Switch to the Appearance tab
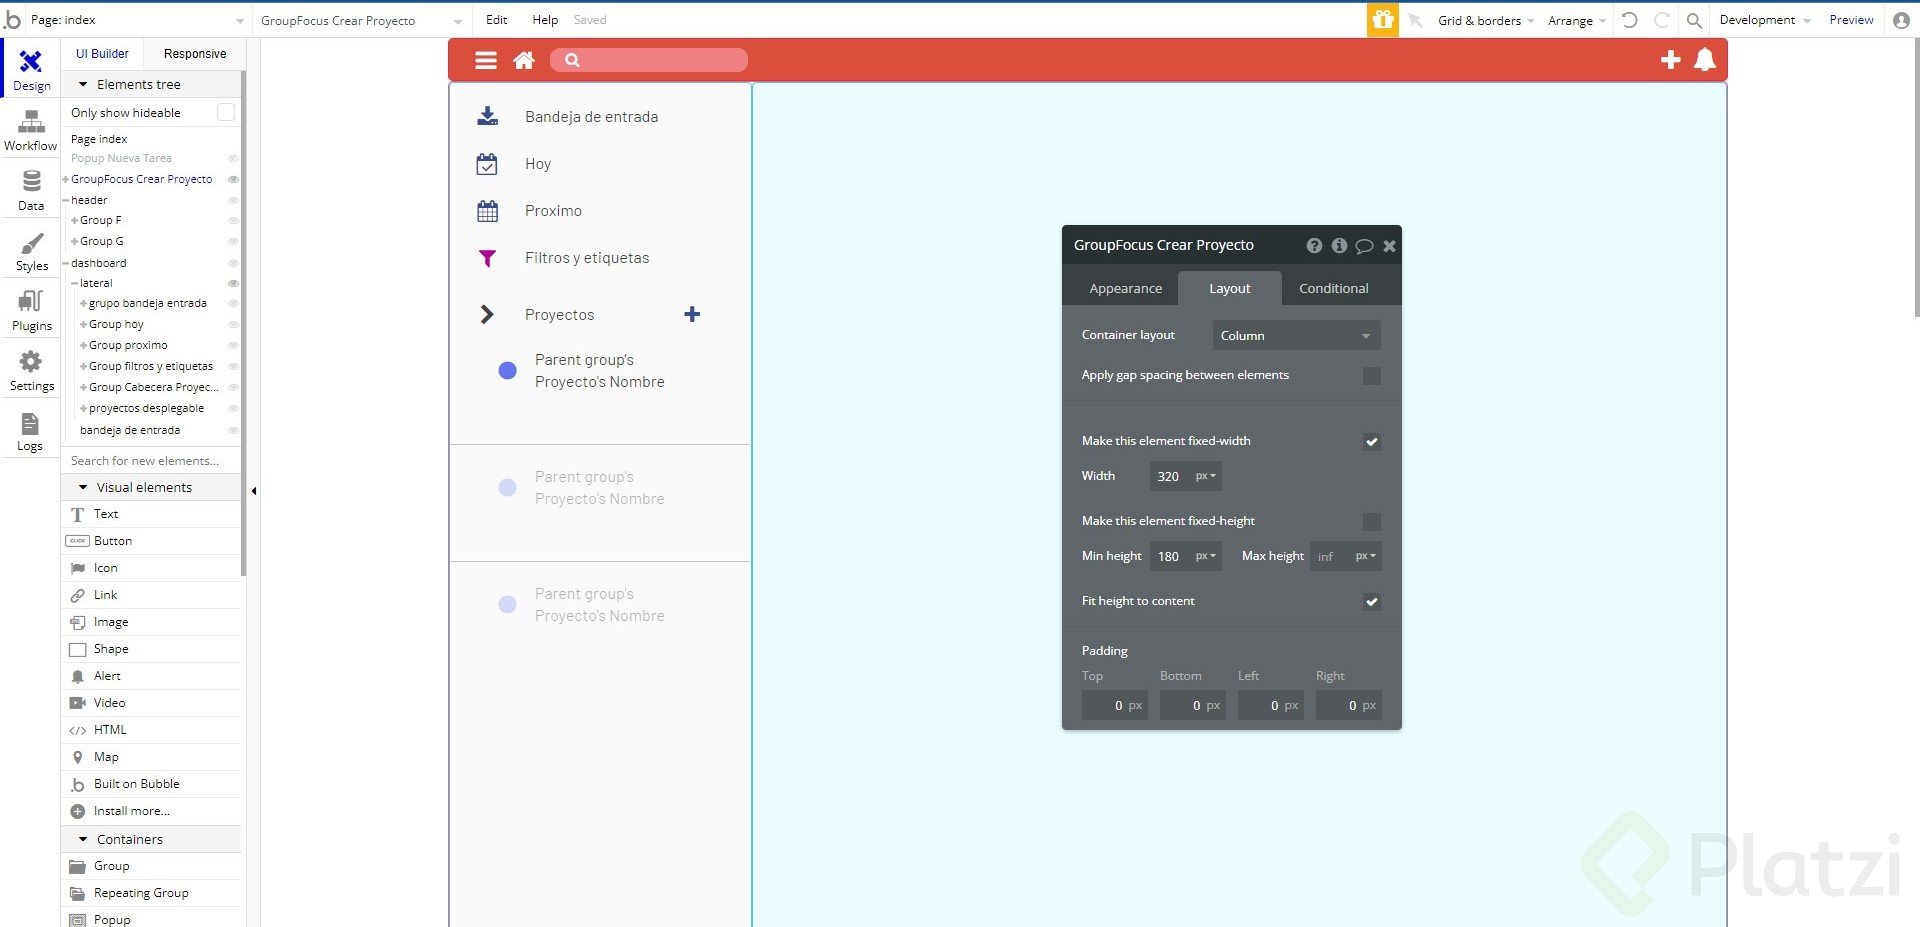 pyautogui.click(x=1125, y=288)
